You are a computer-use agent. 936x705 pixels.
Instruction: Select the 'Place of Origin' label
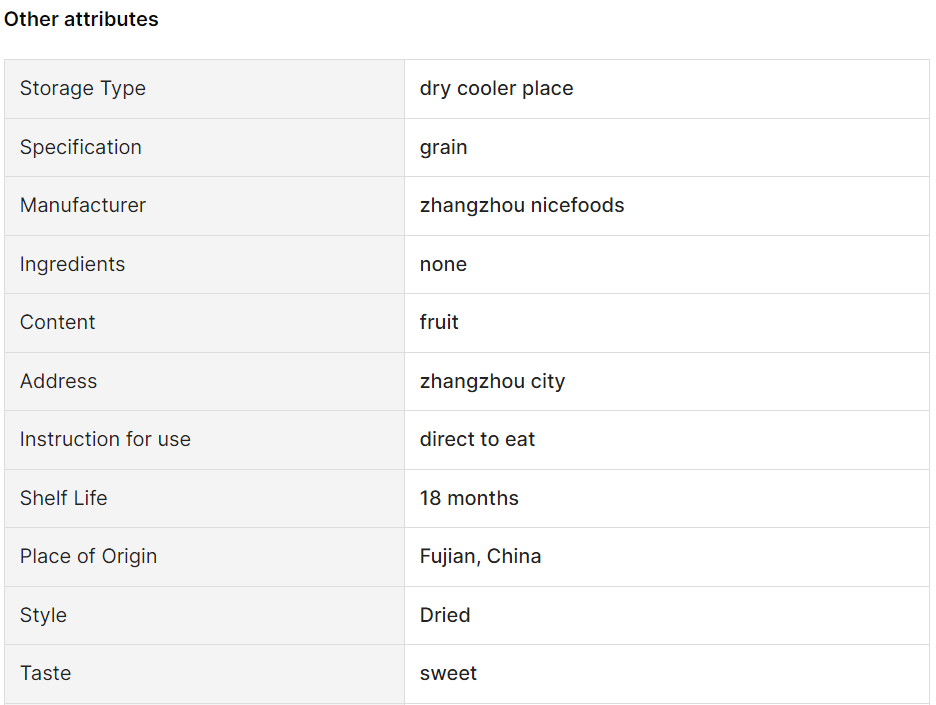click(88, 556)
